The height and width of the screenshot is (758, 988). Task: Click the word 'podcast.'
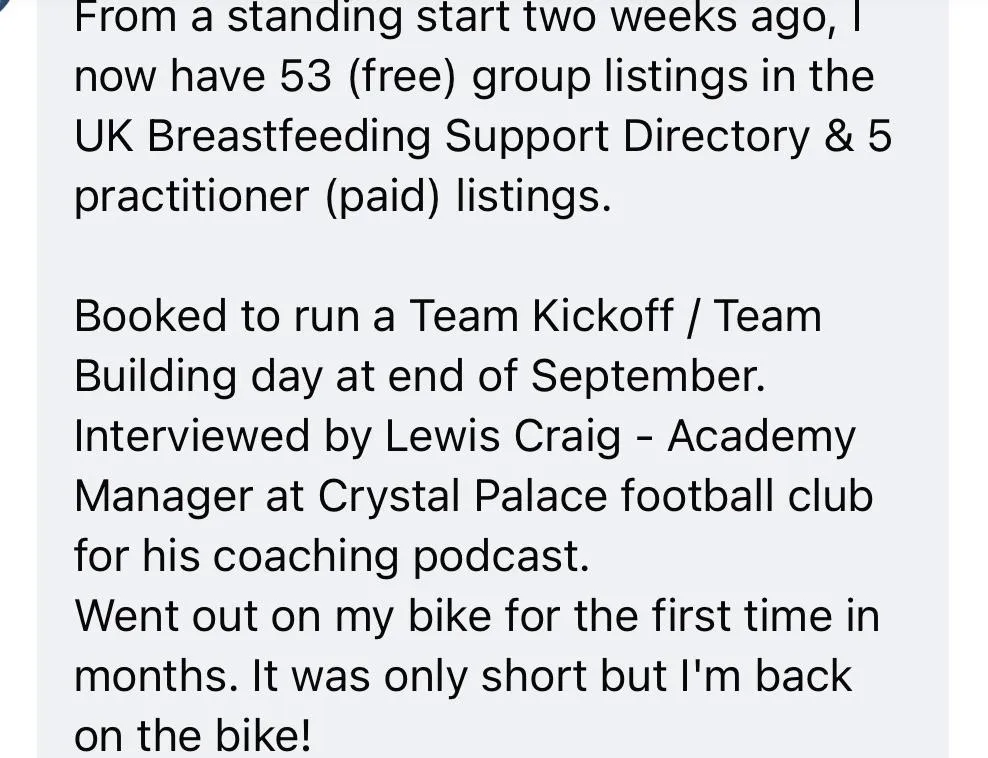[x=501, y=557]
